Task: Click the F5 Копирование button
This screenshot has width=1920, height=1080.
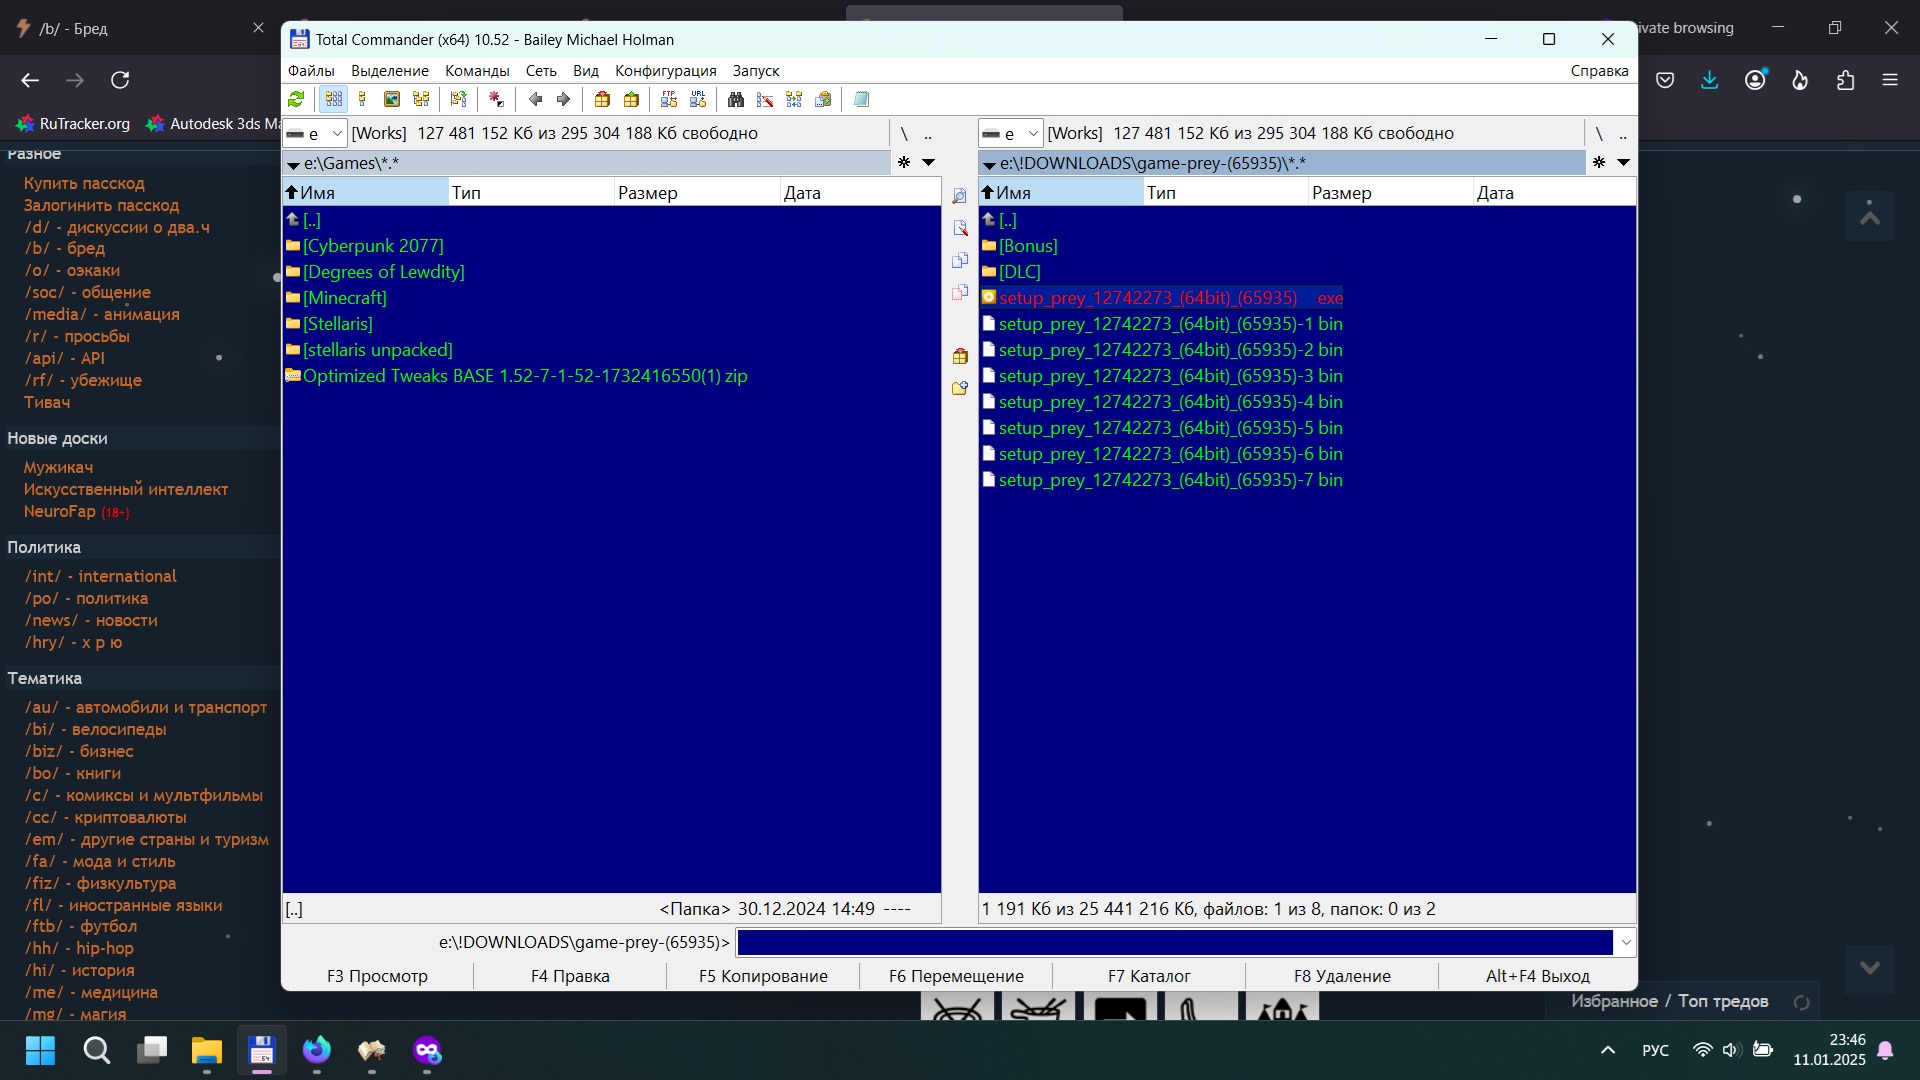Action: coord(763,976)
